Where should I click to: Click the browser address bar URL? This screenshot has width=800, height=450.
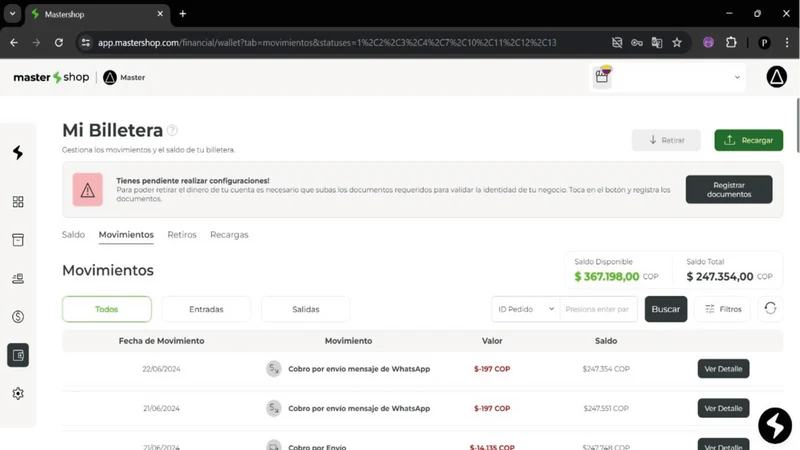327,43
